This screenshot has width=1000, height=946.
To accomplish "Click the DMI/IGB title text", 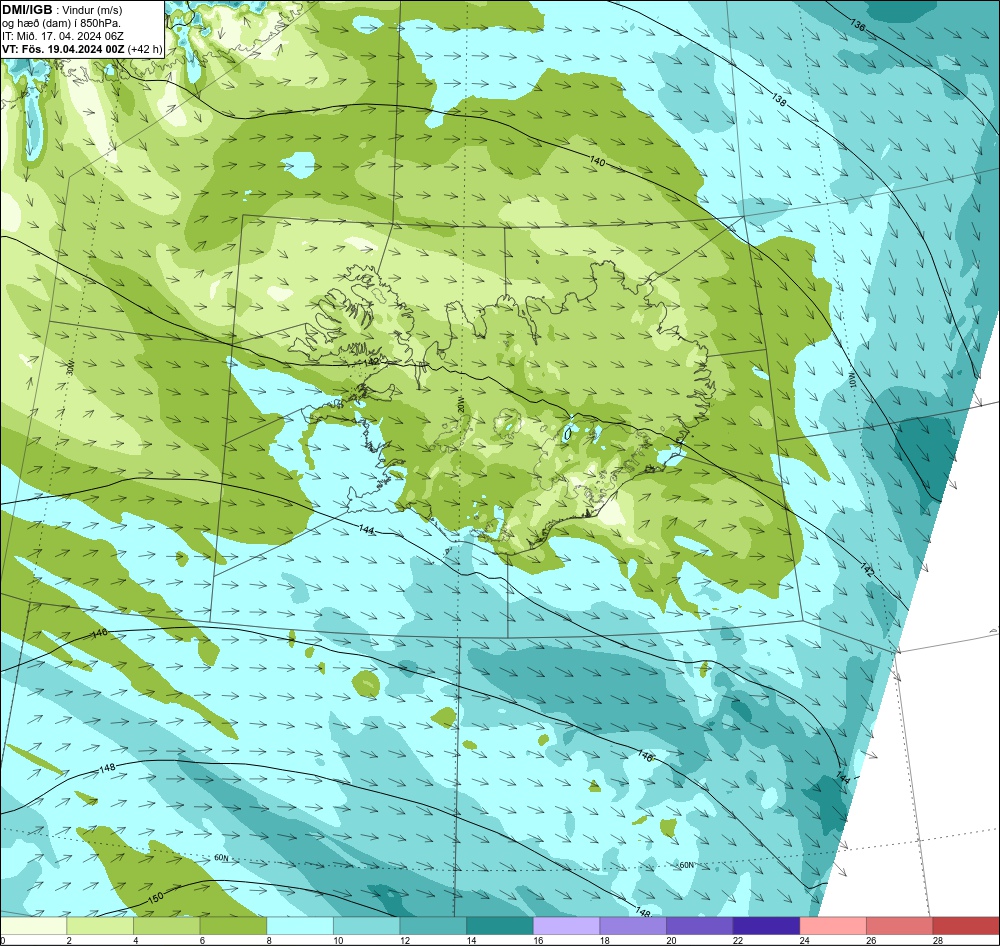I will pyautogui.click(x=27, y=10).
